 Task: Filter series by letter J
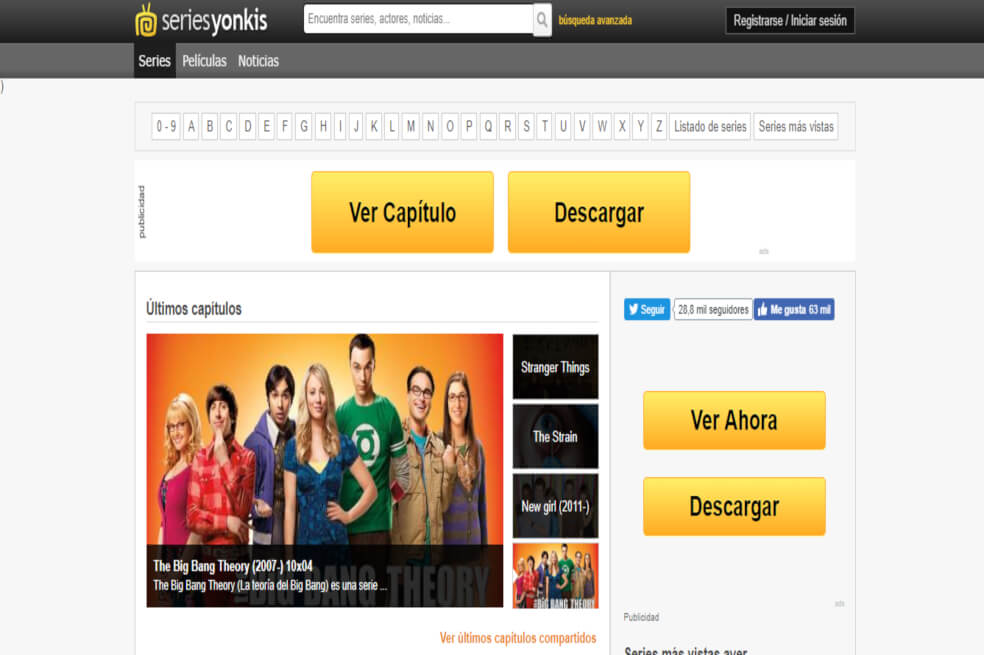(x=356, y=127)
